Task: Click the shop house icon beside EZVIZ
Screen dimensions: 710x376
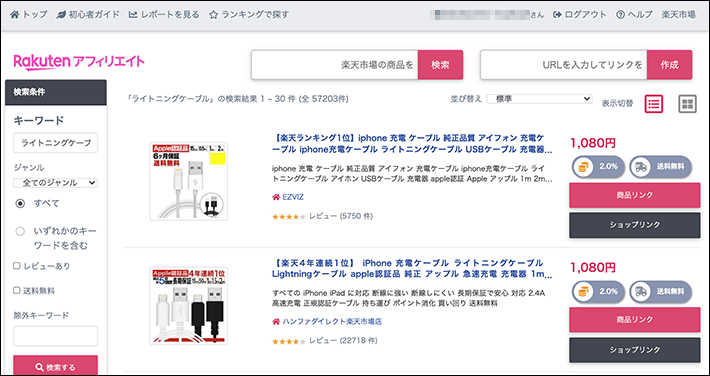Action: pyautogui.click(x=276, y=197)
